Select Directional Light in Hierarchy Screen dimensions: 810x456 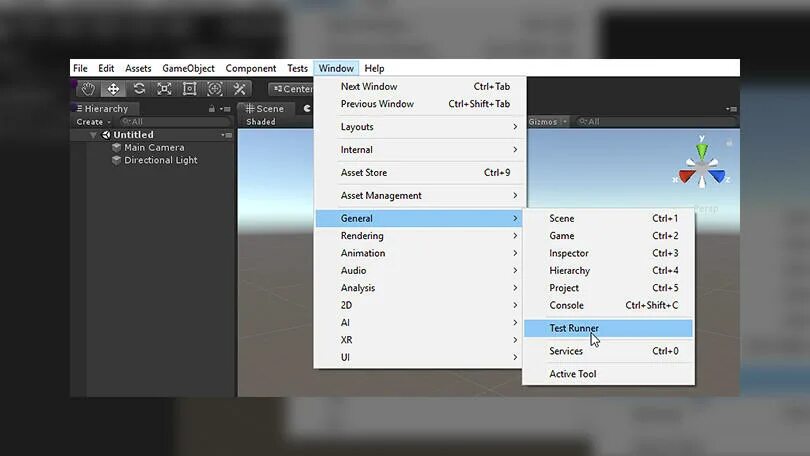pos(161,160)
